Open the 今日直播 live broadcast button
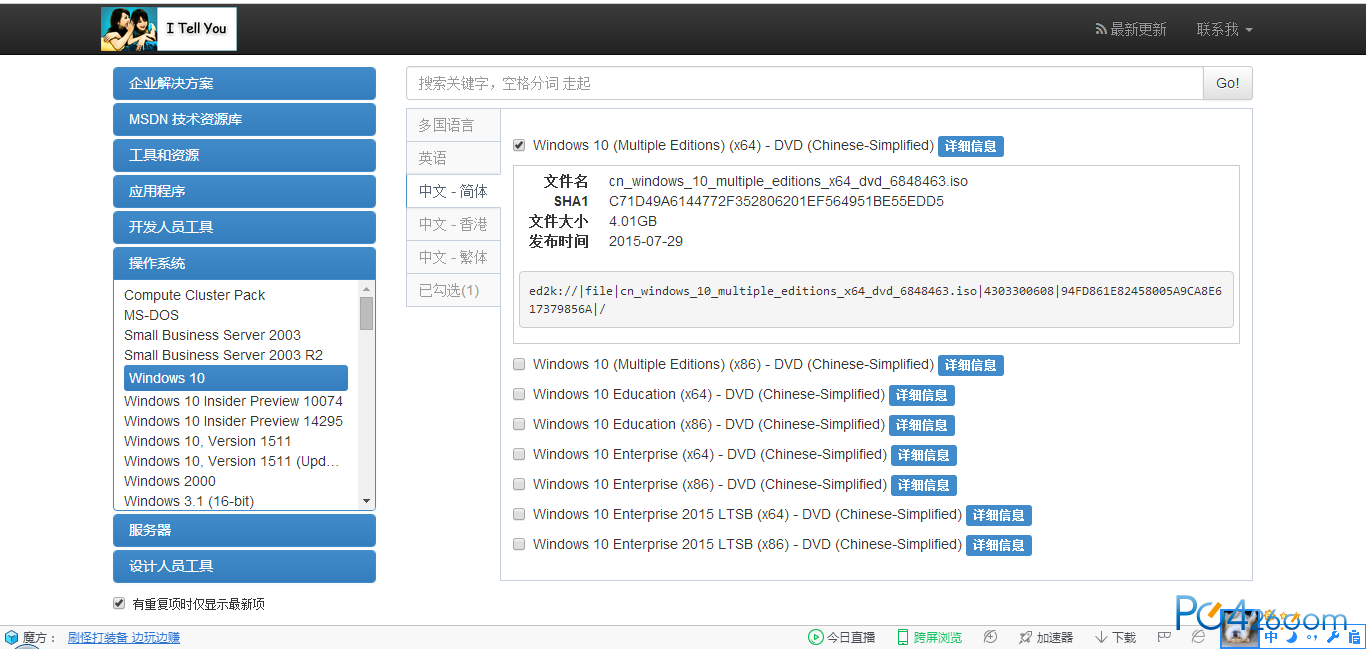 coord(841,637)
